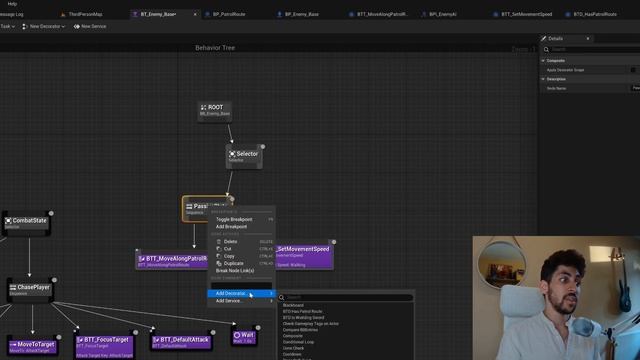
Task: Close the Details panel tab
Action: pos(588,38)
